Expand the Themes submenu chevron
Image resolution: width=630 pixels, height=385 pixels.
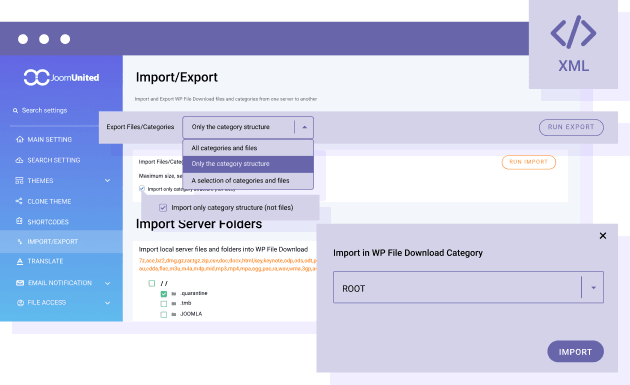coord(108,180)
